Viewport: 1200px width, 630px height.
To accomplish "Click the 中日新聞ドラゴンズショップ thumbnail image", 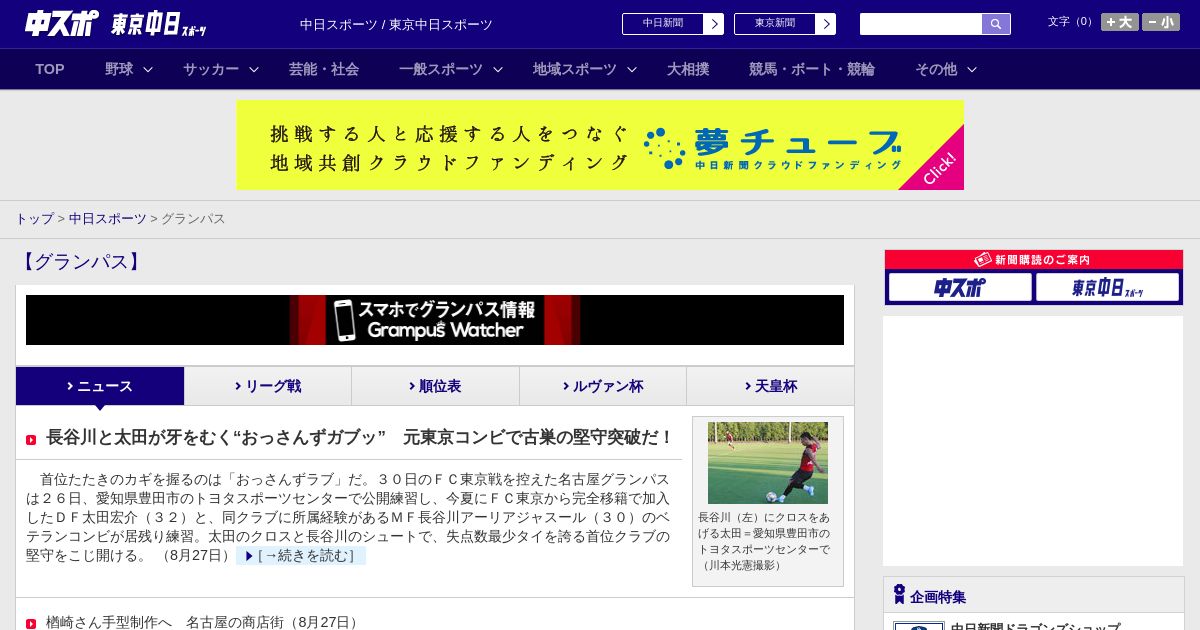I will click(919, 626).
